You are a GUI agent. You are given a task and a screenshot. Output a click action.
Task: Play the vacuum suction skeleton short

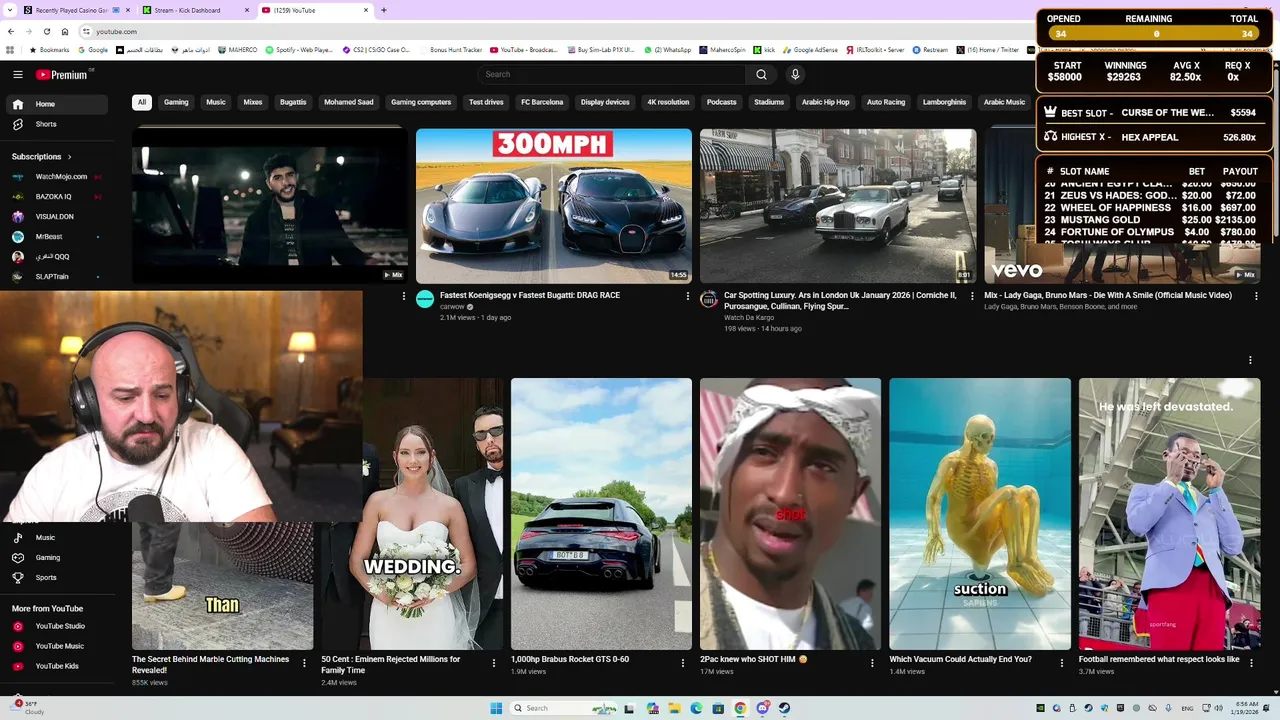[980, 514]
